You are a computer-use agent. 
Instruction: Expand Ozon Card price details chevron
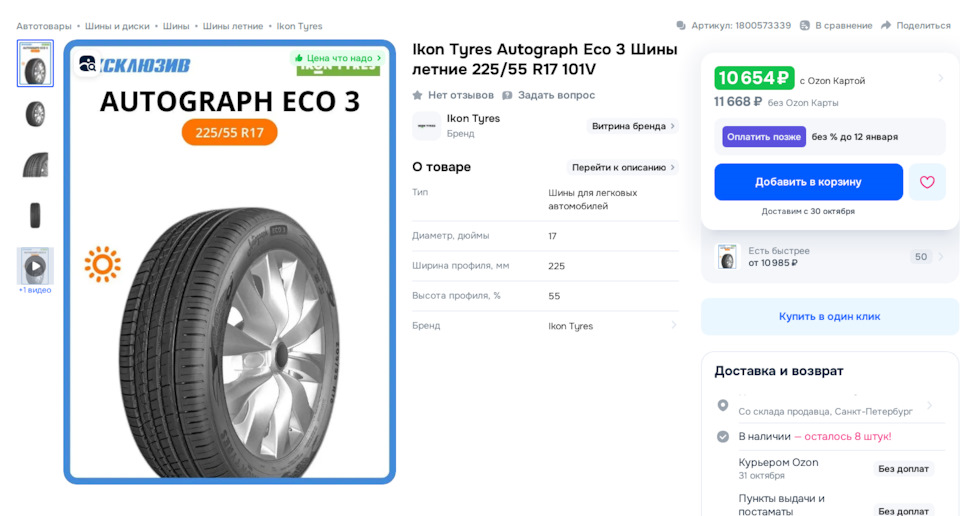point(940,78)
